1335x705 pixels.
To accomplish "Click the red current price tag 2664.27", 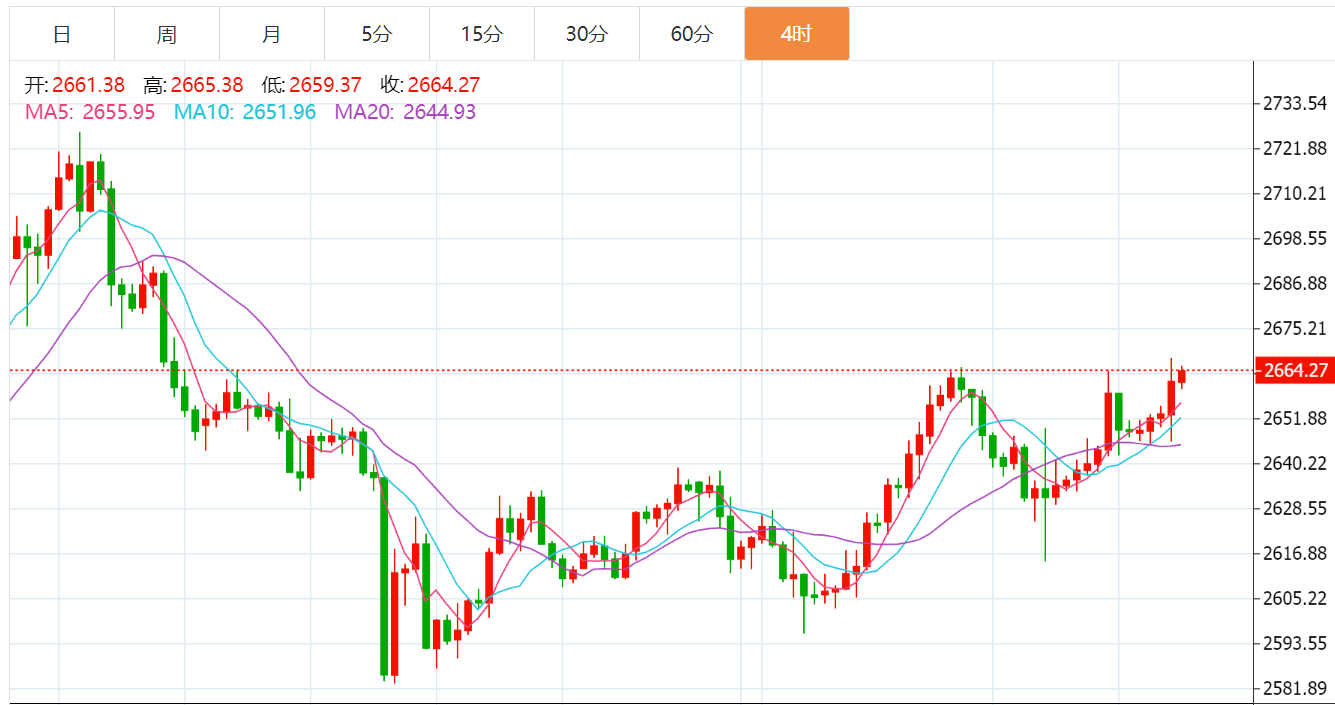I will 1295,371.
